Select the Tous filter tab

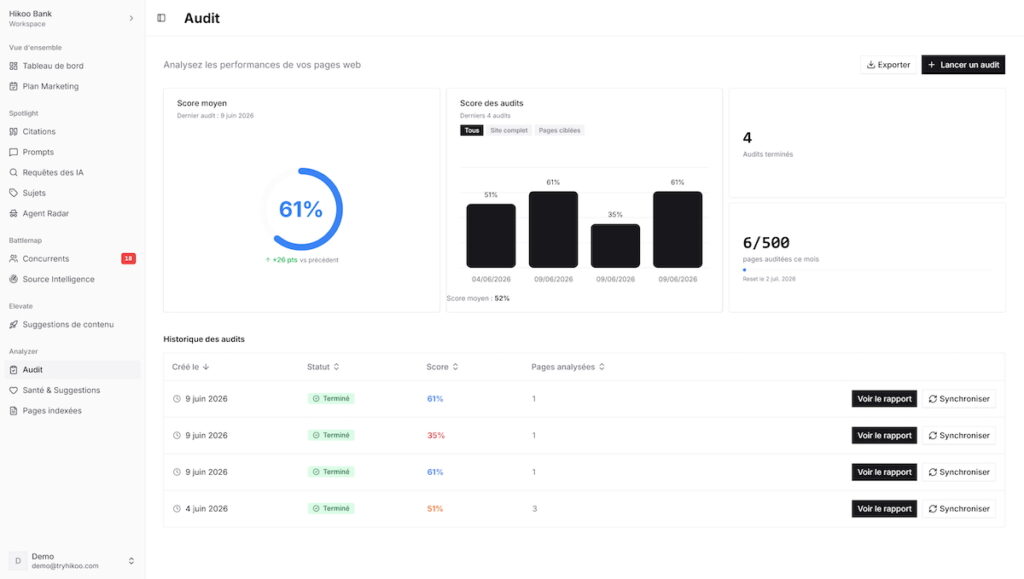[x=472, y=131]
